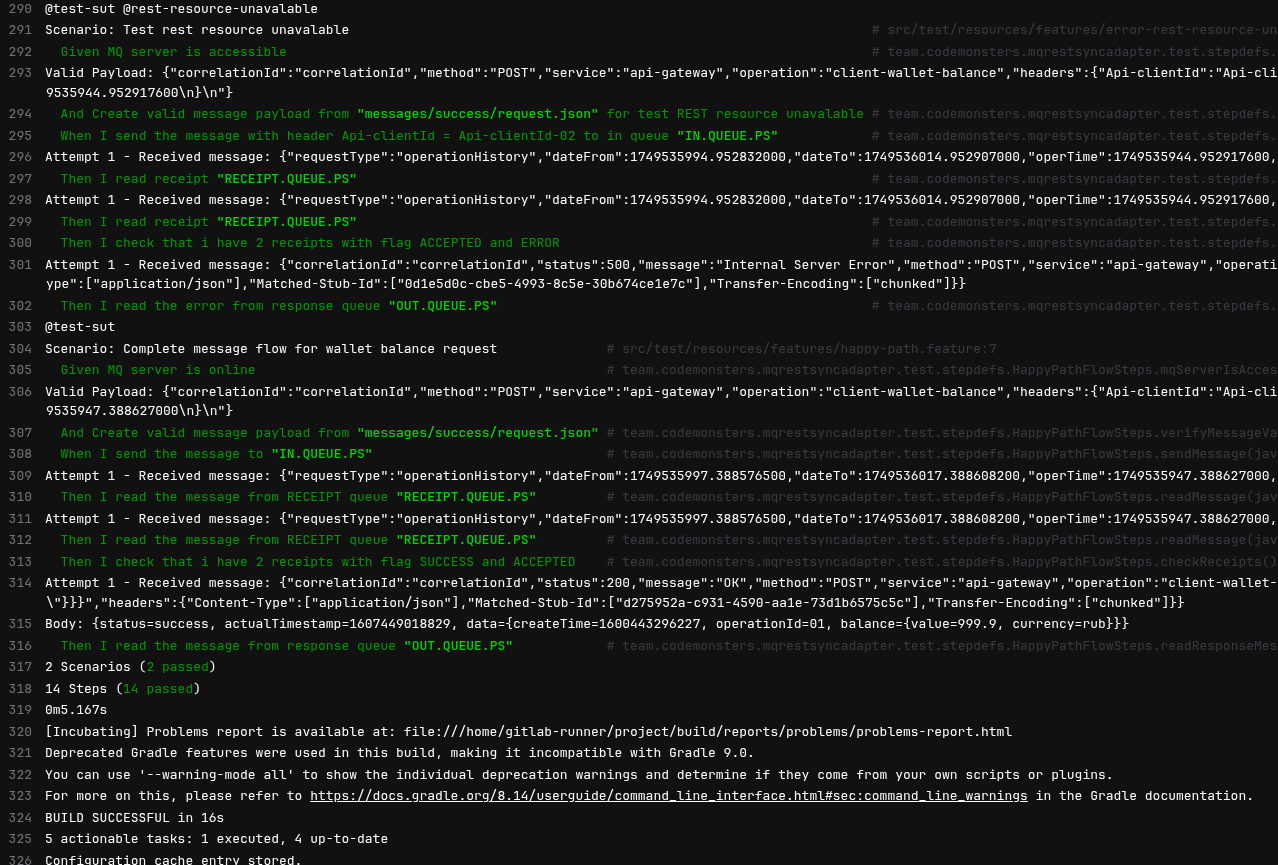The height and width of the screenshot is (865, 1278).
Task: Click line number 320 in the gutter
Action: point(20,732)
